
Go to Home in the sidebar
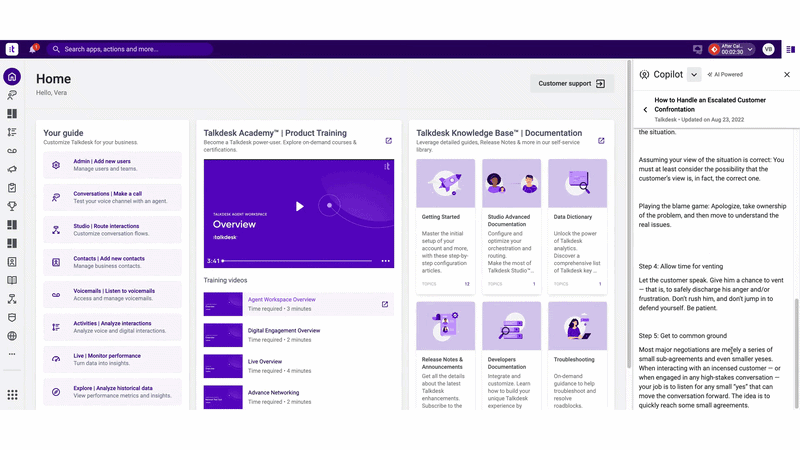(x=12, y=77)
